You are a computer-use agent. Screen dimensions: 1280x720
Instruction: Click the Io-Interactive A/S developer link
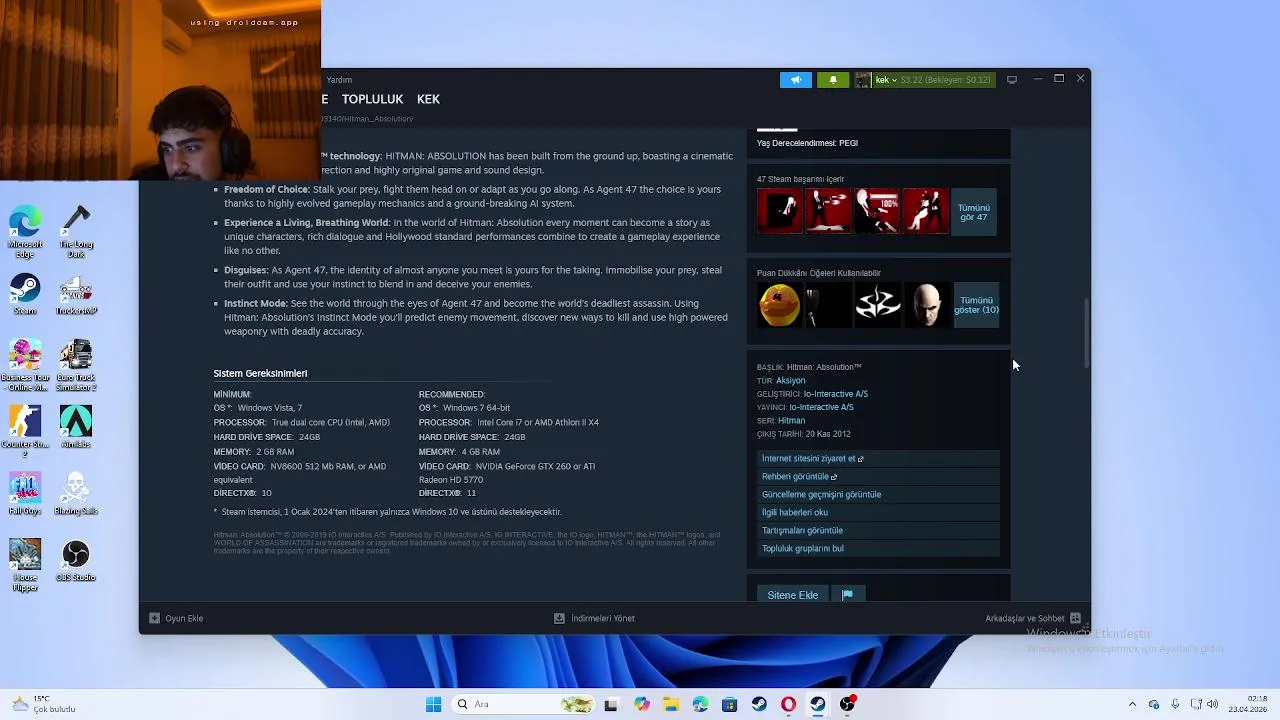tap(835, 394)
